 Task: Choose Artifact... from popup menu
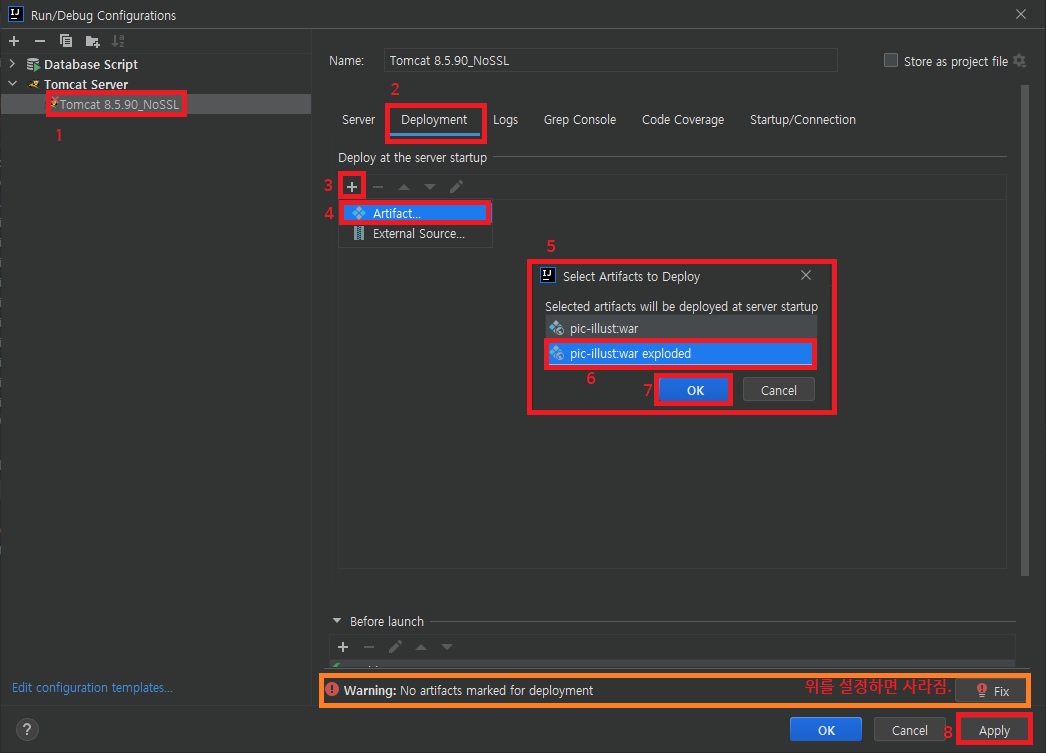point(416,213)
